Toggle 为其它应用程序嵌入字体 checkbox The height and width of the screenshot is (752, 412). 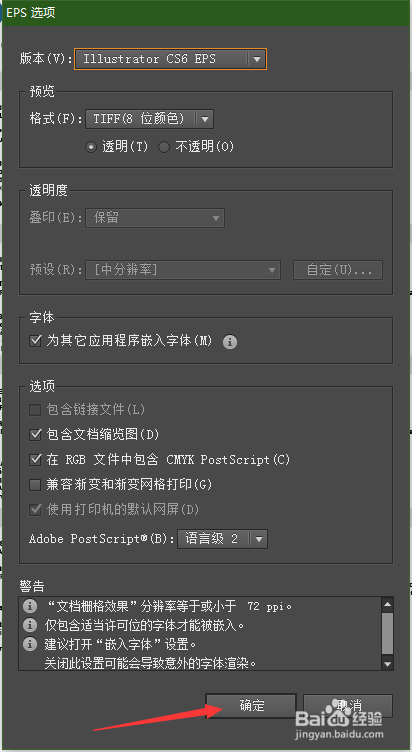tap(35, 341)
